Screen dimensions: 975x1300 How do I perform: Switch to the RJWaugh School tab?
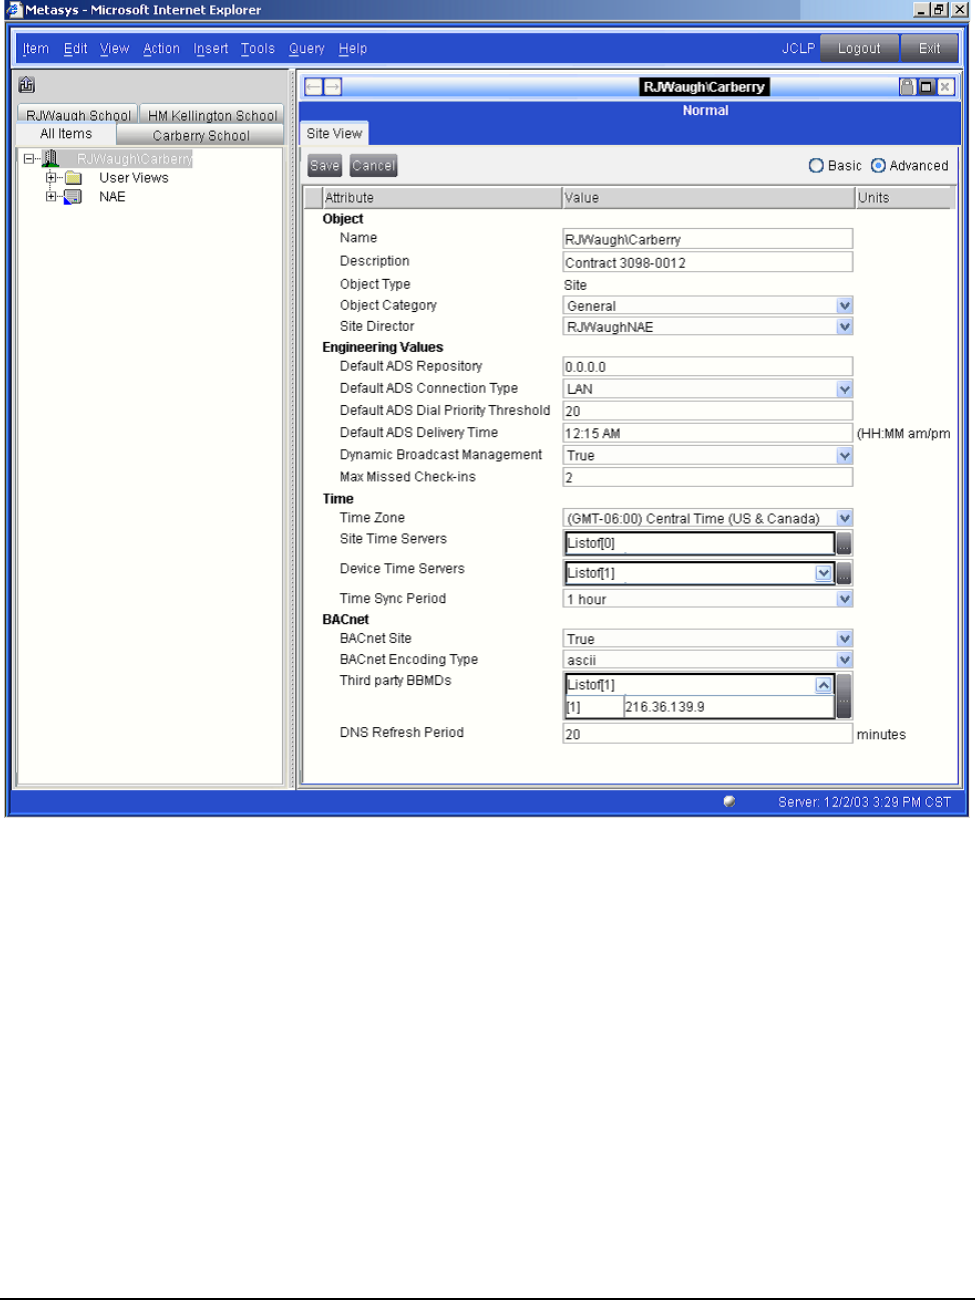click(78, 114)
